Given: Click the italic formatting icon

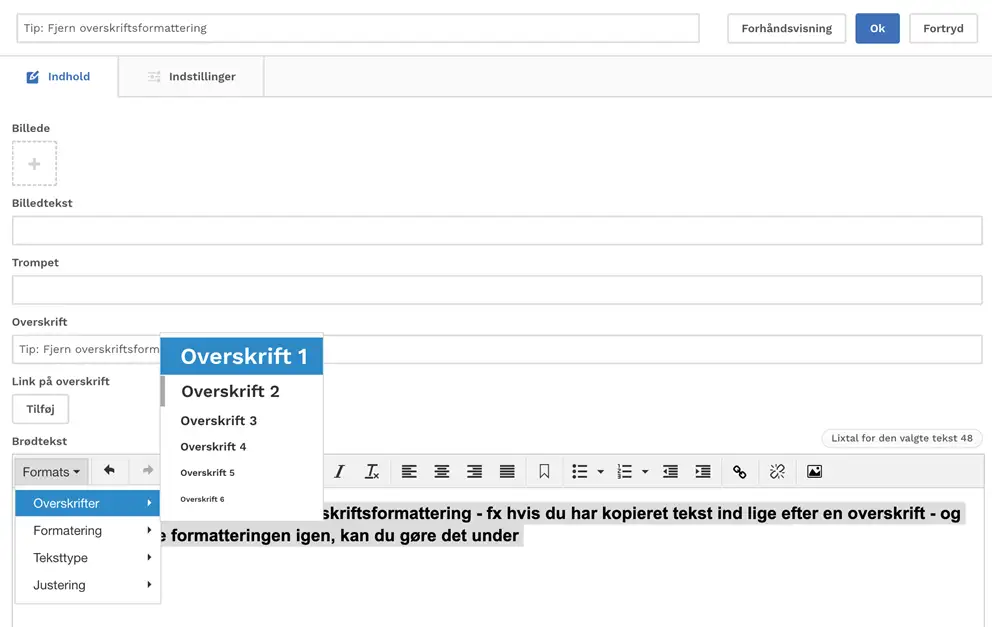Looking at the screenshot, I should click(x=339, y=472).
